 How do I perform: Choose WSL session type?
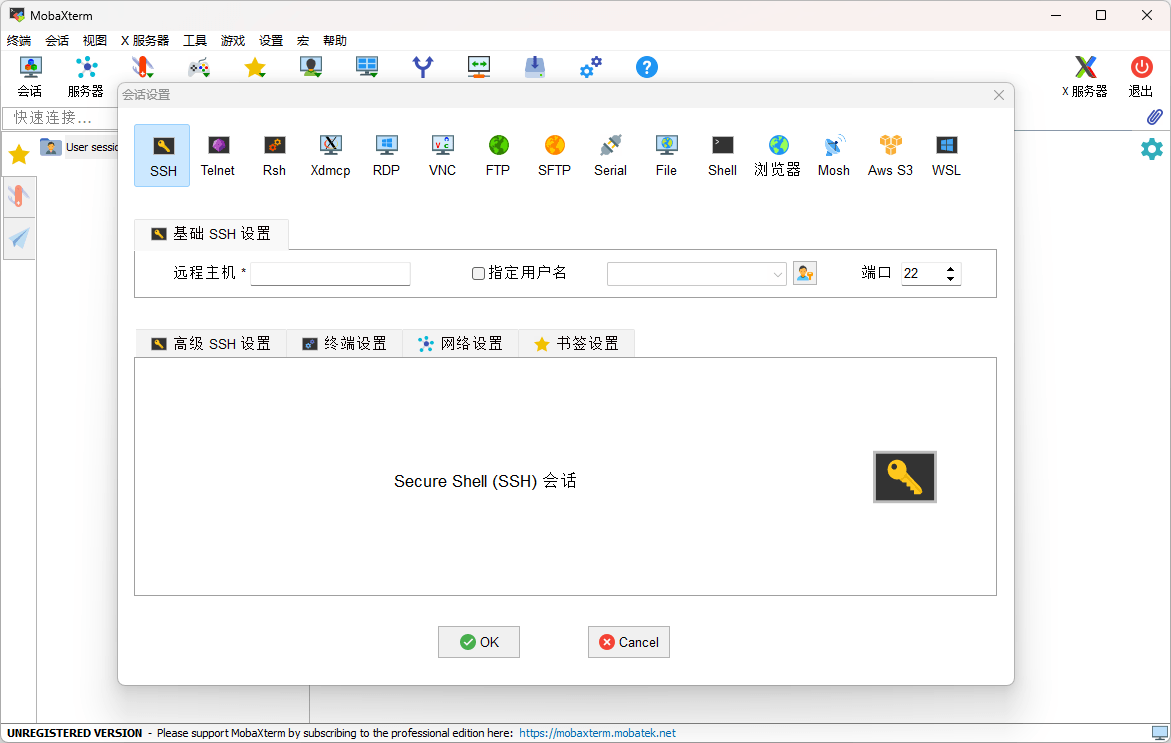946,155
